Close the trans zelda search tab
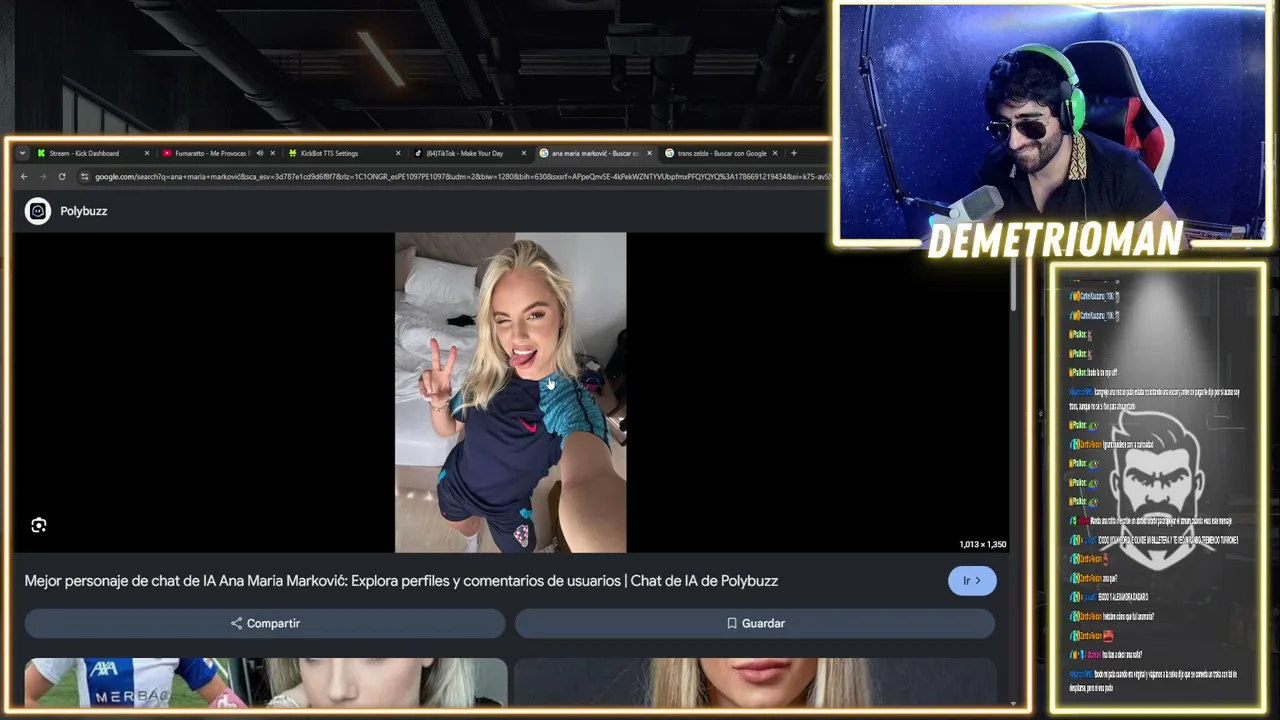 pyautogui.click(x=775, y=153)
